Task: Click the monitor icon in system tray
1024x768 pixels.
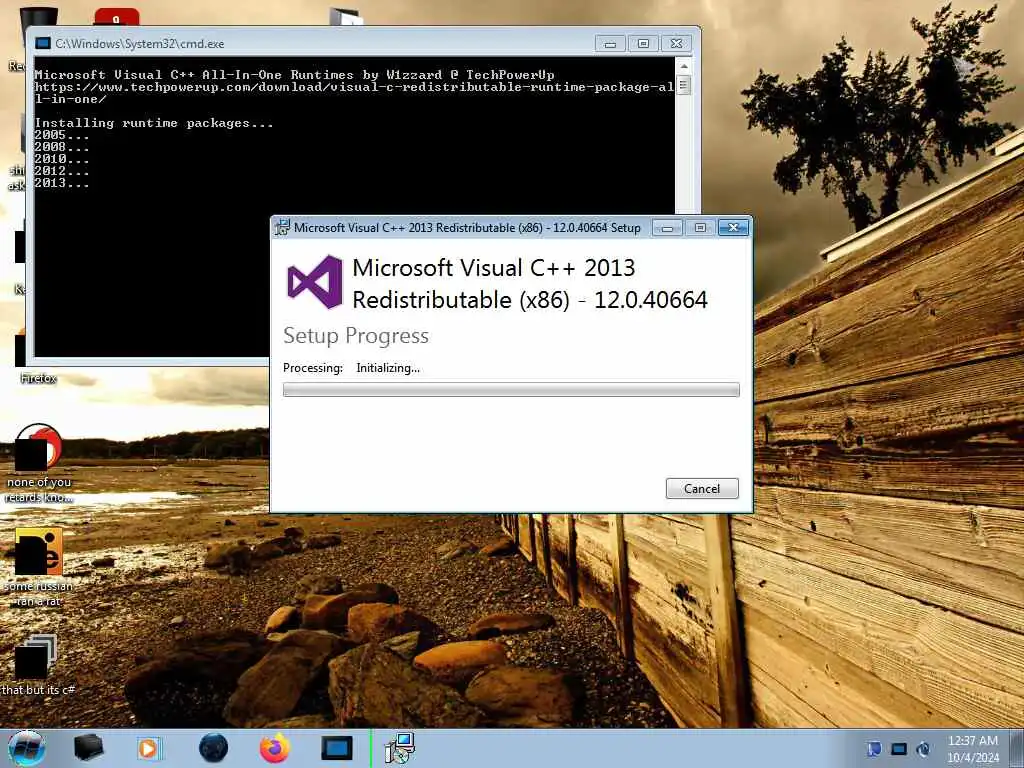Action: point(899,749)
